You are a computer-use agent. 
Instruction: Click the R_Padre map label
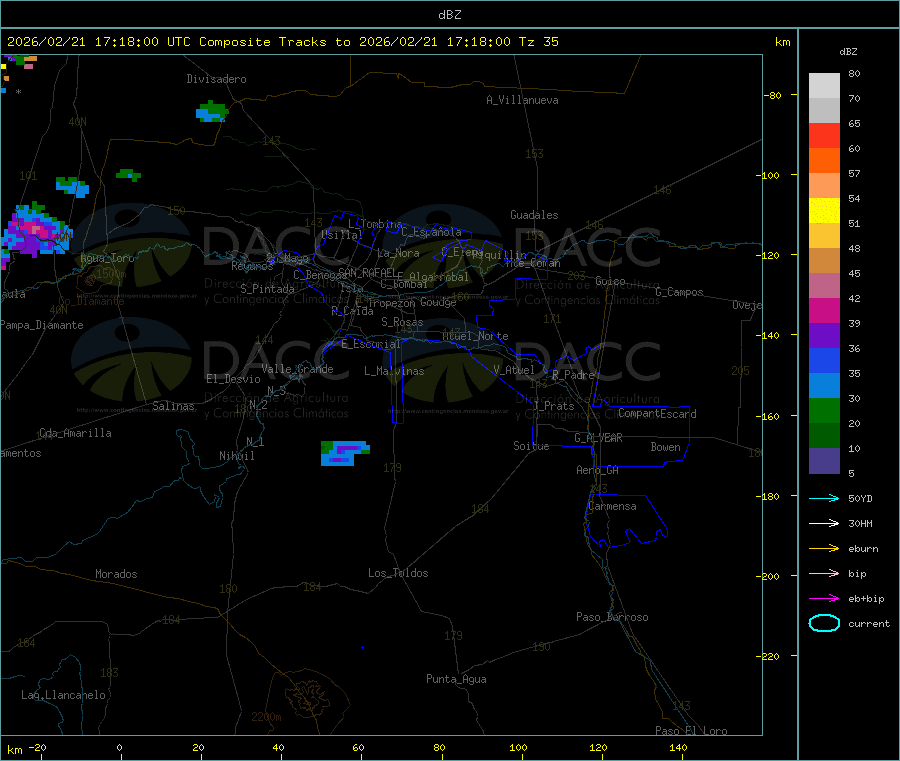573,375
